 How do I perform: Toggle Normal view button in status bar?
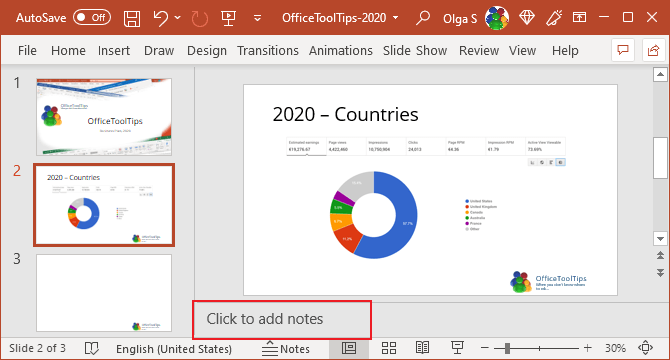tap(349, 348)
